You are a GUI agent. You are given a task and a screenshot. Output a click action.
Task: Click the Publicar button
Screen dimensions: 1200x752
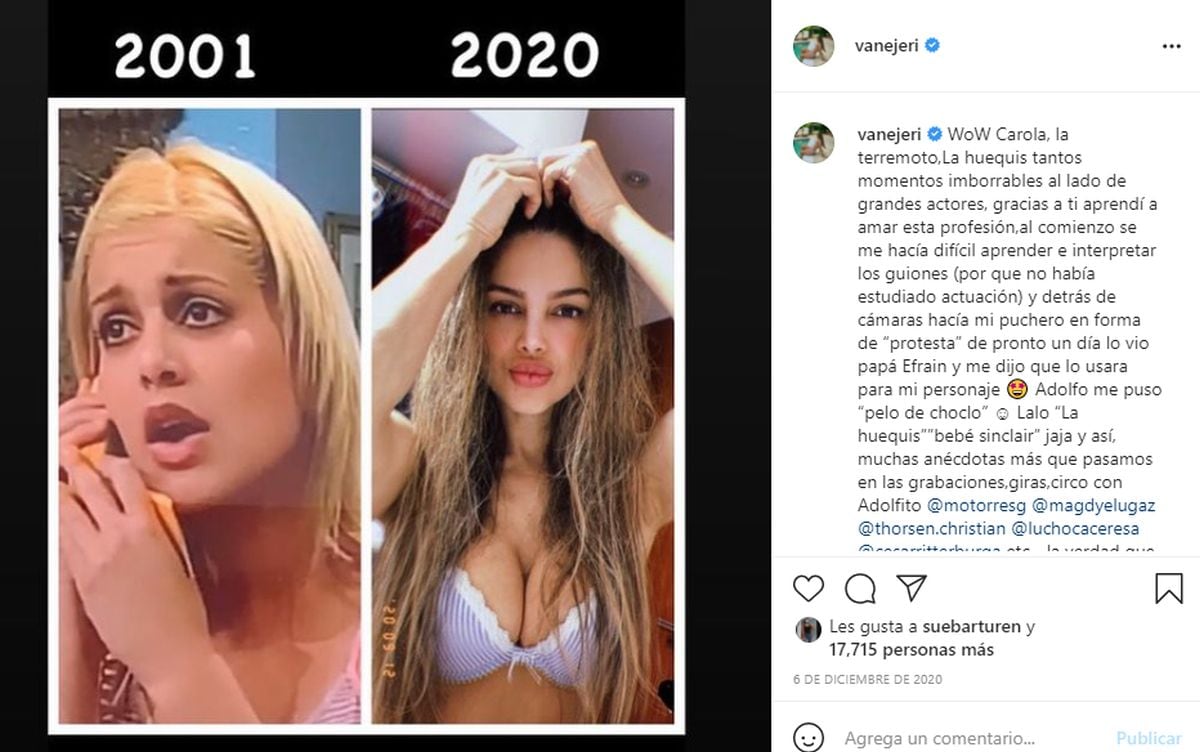[x=1148, y=738]
